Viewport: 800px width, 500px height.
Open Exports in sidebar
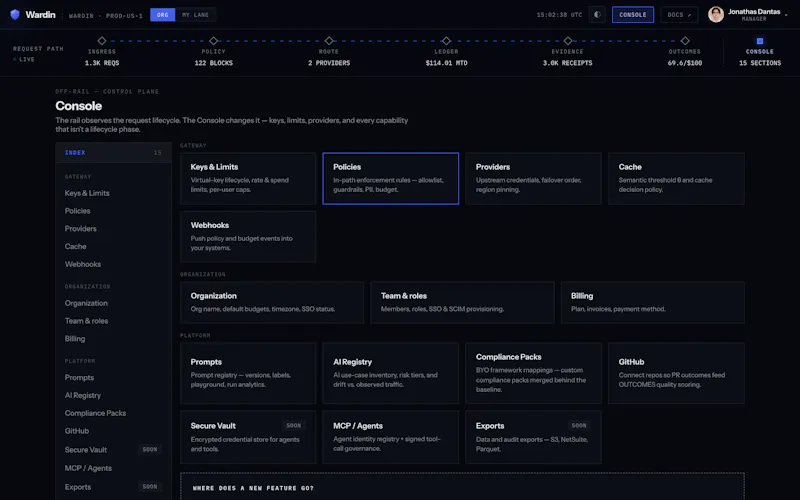(x=78, y=487)
